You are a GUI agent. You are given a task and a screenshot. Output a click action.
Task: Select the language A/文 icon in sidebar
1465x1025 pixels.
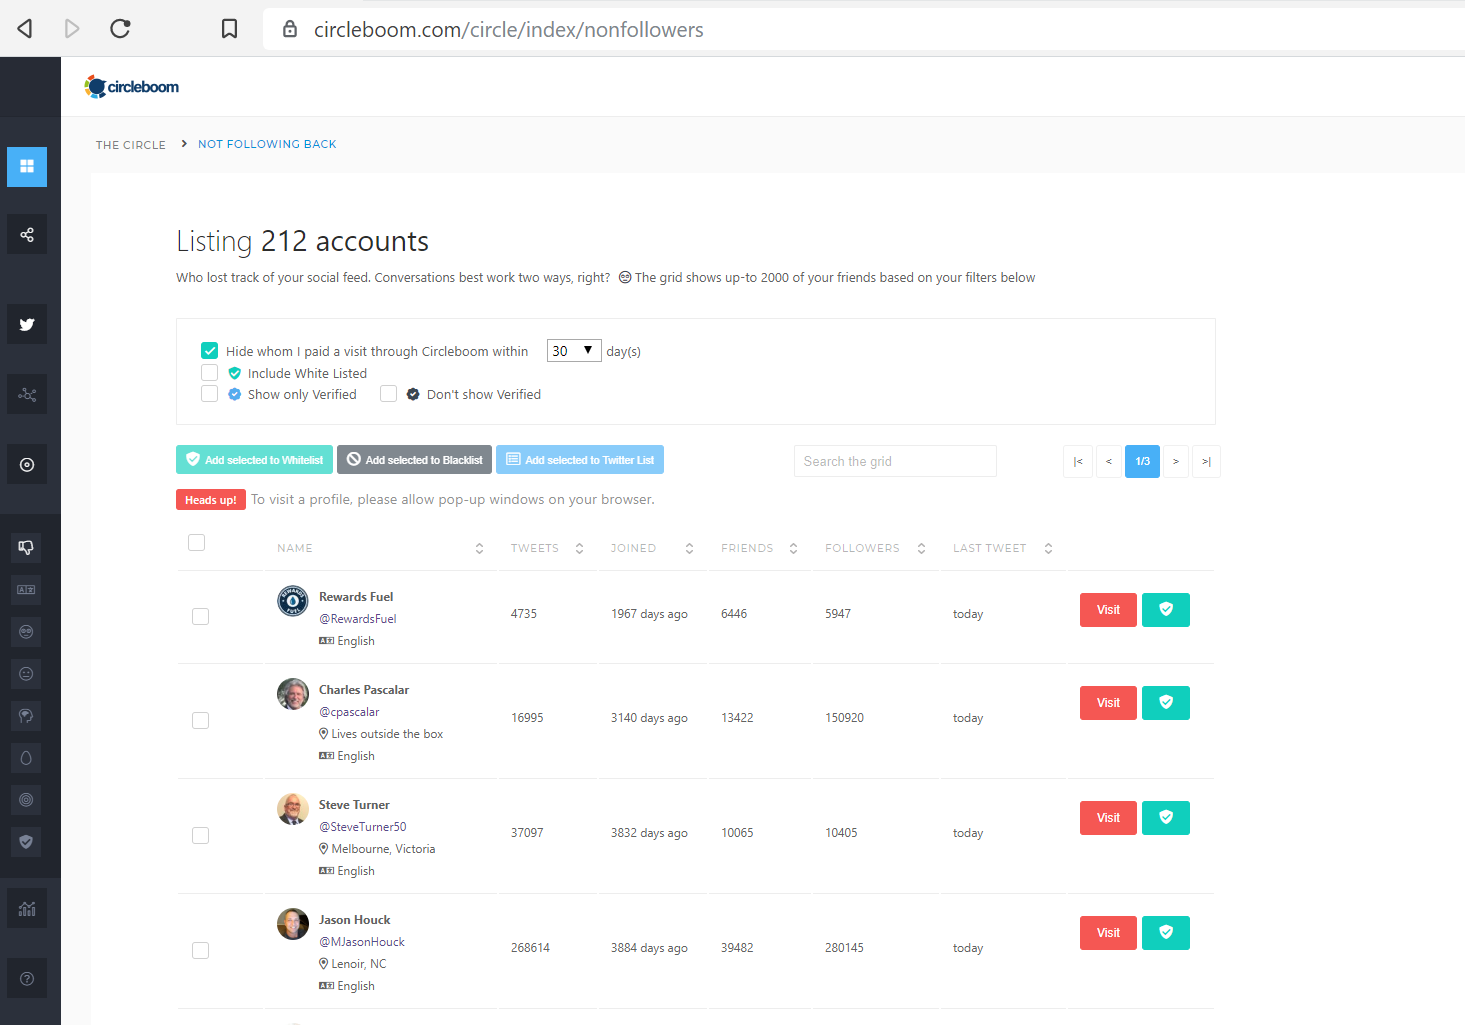click(26, 590)
